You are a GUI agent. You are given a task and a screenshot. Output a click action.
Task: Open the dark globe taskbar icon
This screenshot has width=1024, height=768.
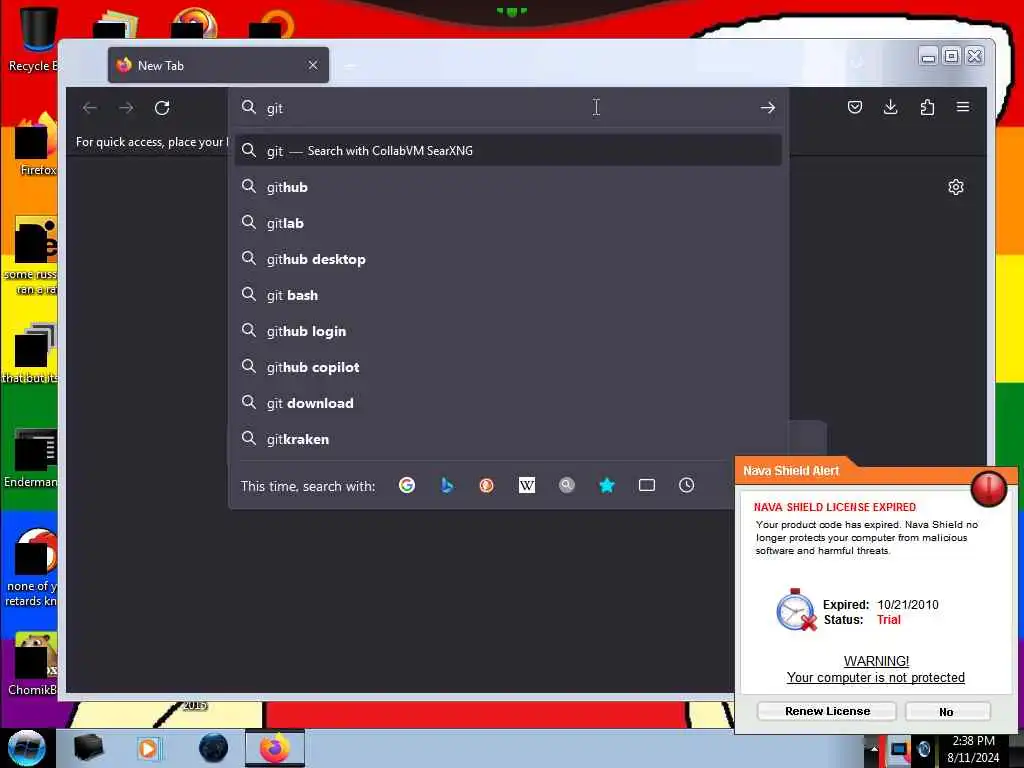(x=213, y=748)
